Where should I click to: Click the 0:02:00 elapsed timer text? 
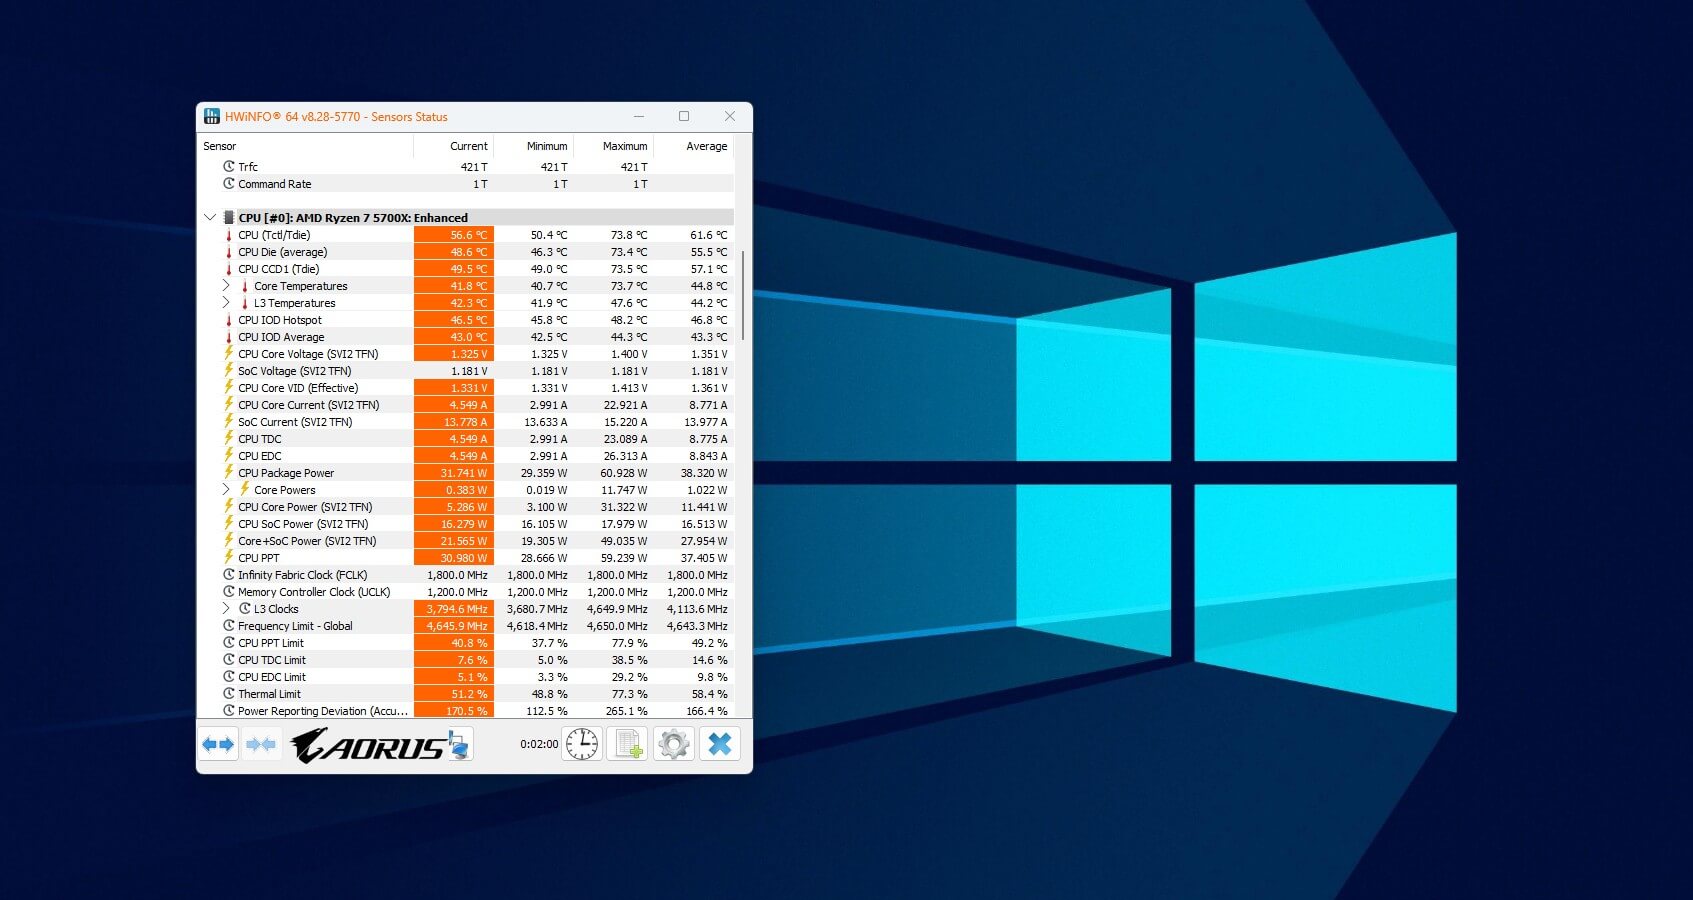pos(539,744)
